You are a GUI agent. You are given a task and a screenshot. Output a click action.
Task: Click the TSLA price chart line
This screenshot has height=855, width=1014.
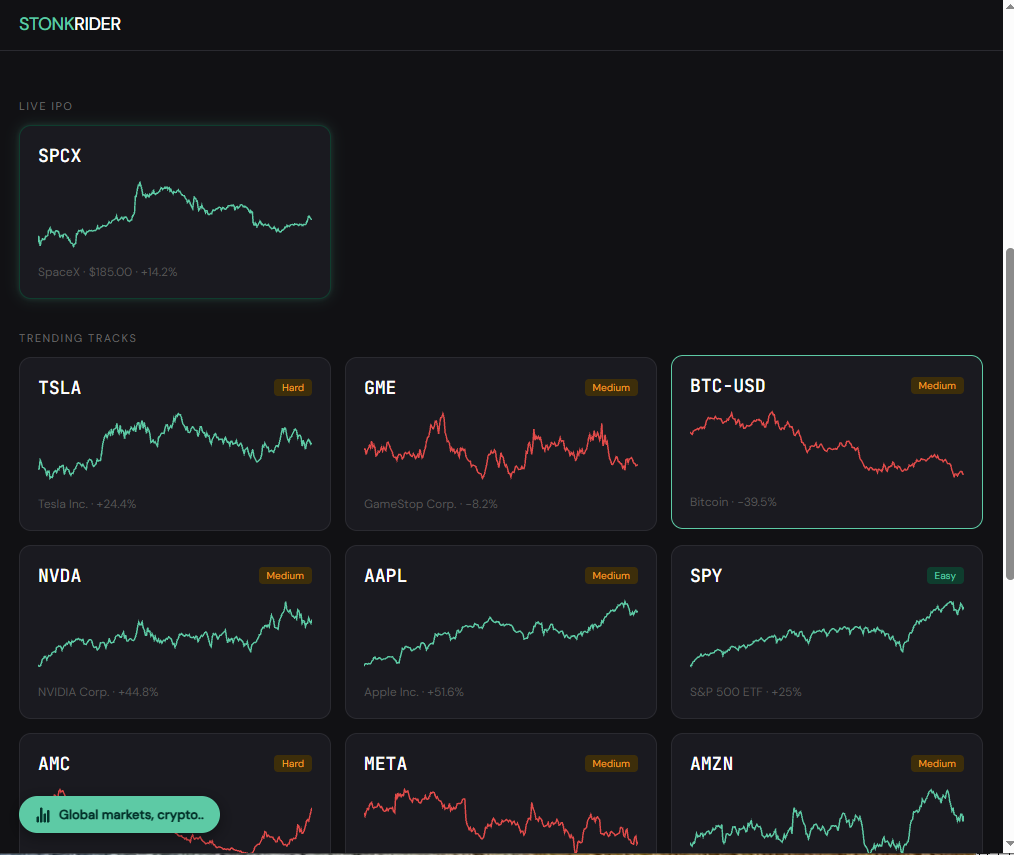coord(175,446)
